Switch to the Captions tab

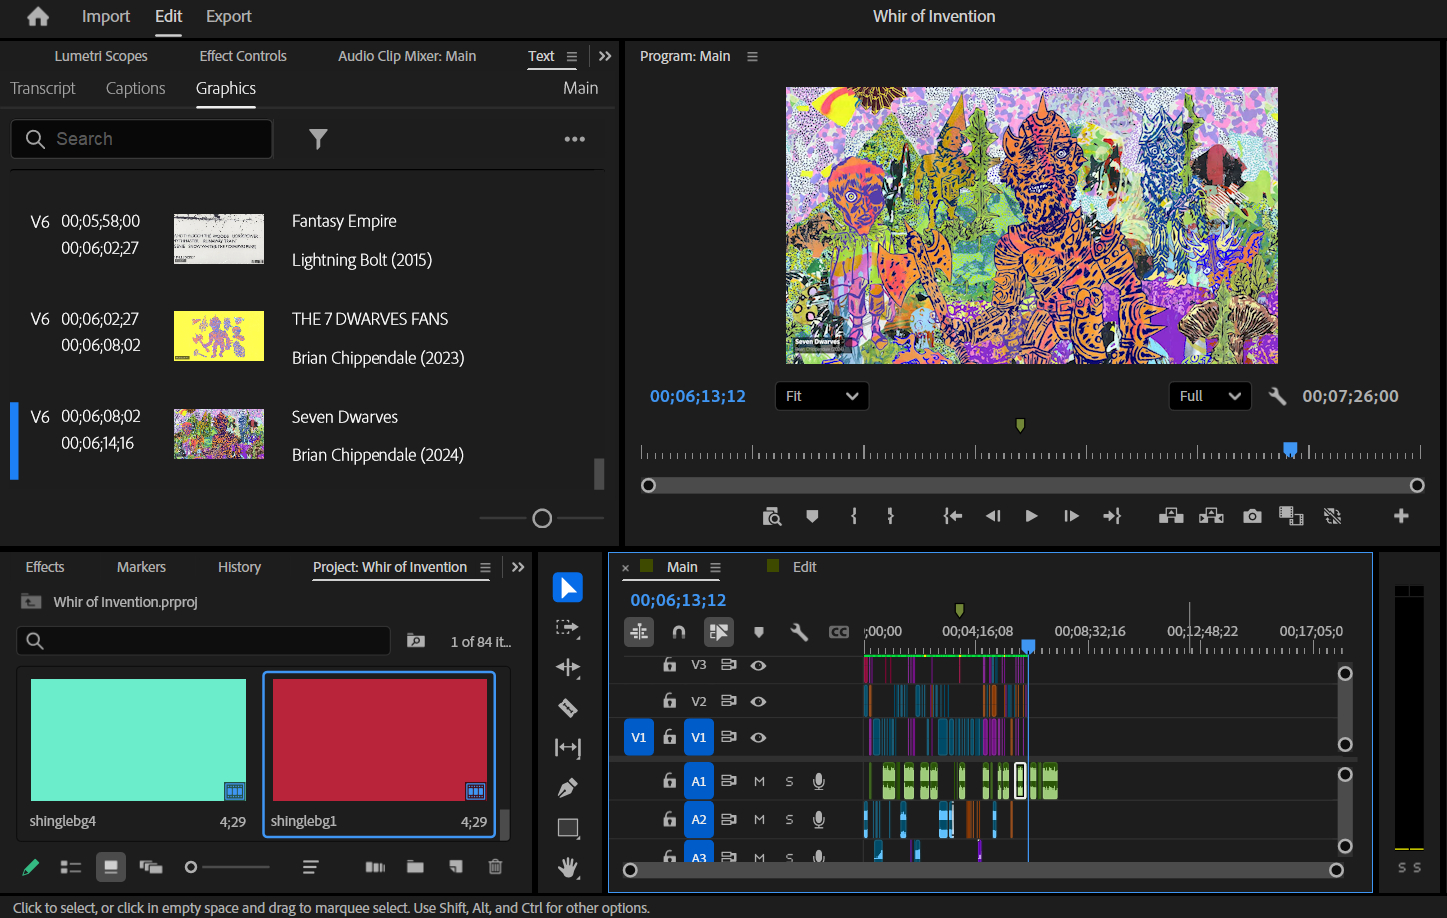click(x=135, y=88)
